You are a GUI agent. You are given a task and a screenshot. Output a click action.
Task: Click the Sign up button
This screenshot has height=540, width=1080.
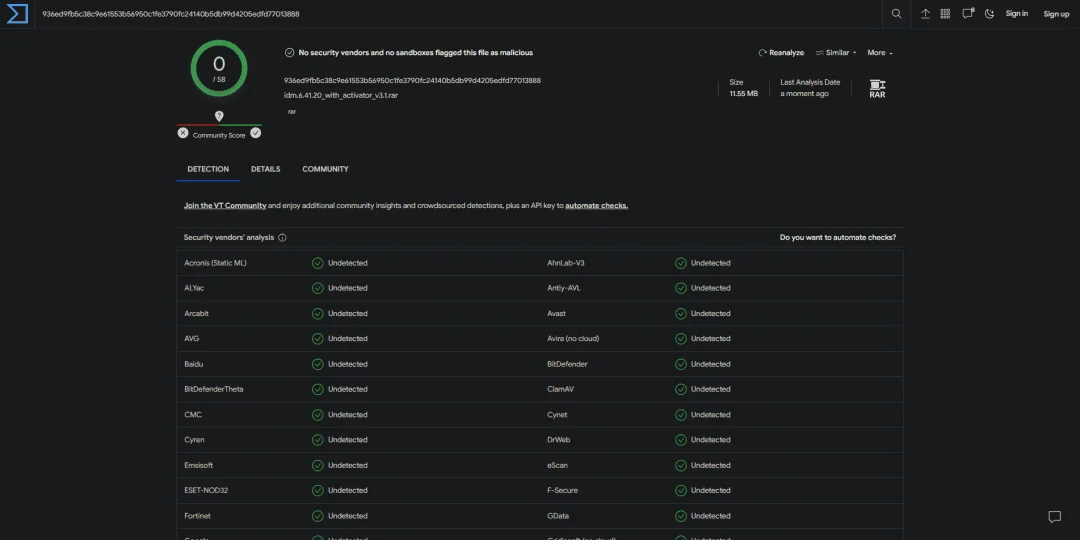[1056, 14]
